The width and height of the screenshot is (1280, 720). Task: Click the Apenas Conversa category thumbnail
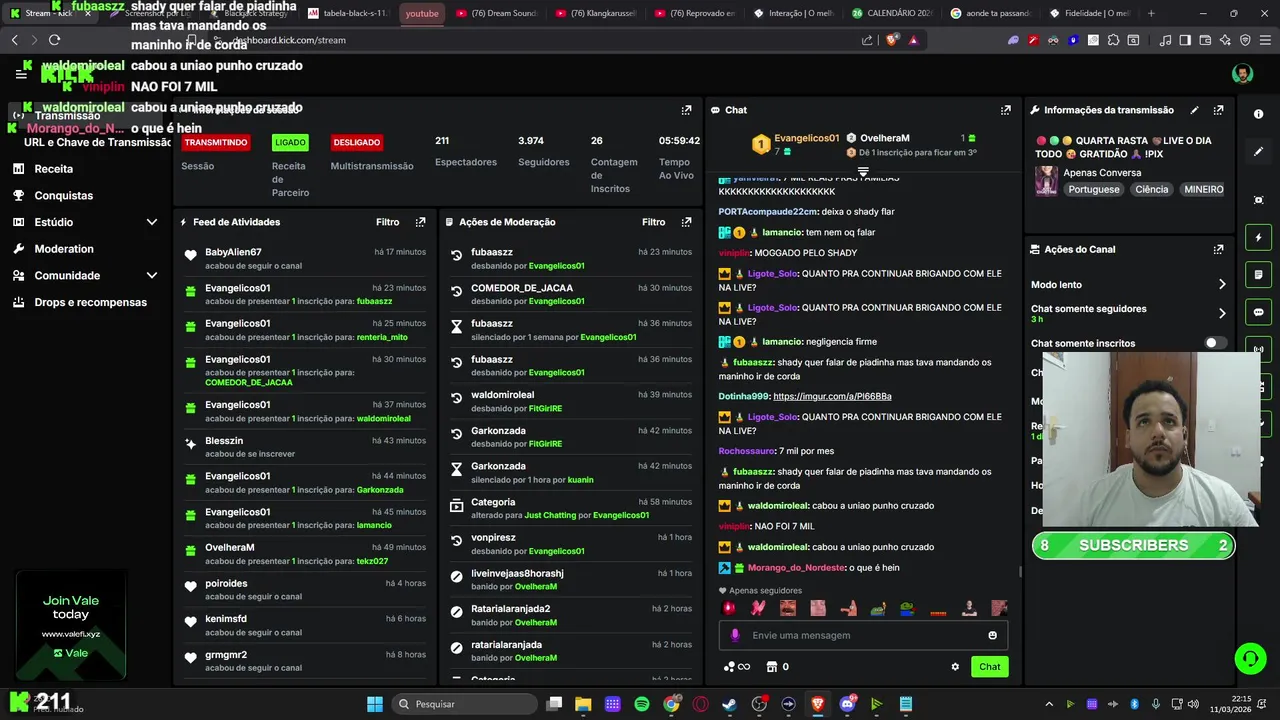pos(1046,180)
